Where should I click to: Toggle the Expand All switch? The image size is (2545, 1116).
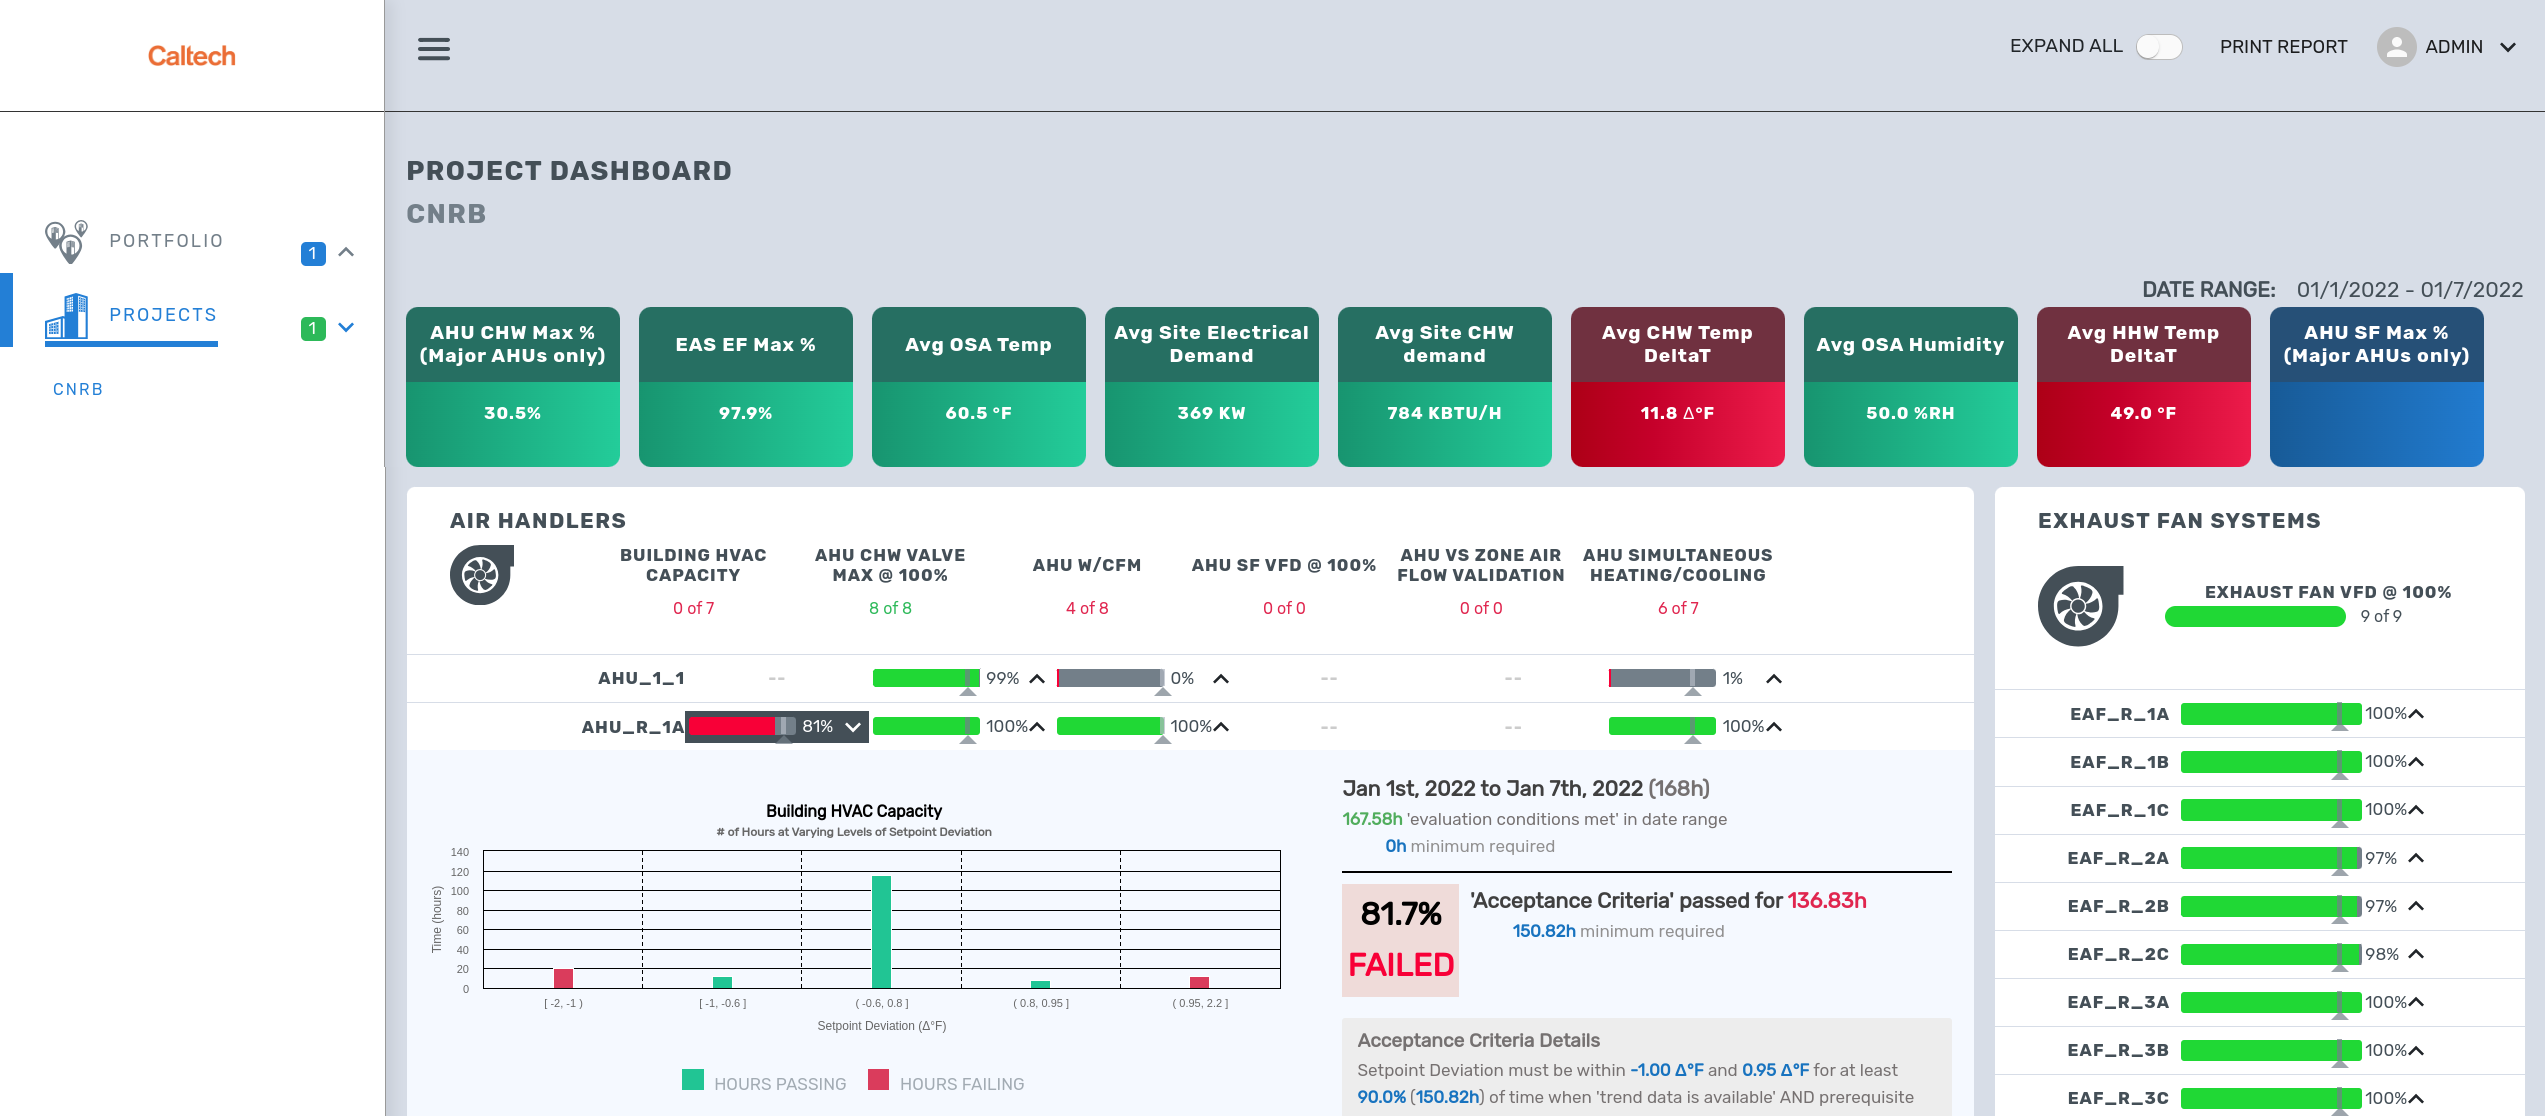[x=2159, y=47]
